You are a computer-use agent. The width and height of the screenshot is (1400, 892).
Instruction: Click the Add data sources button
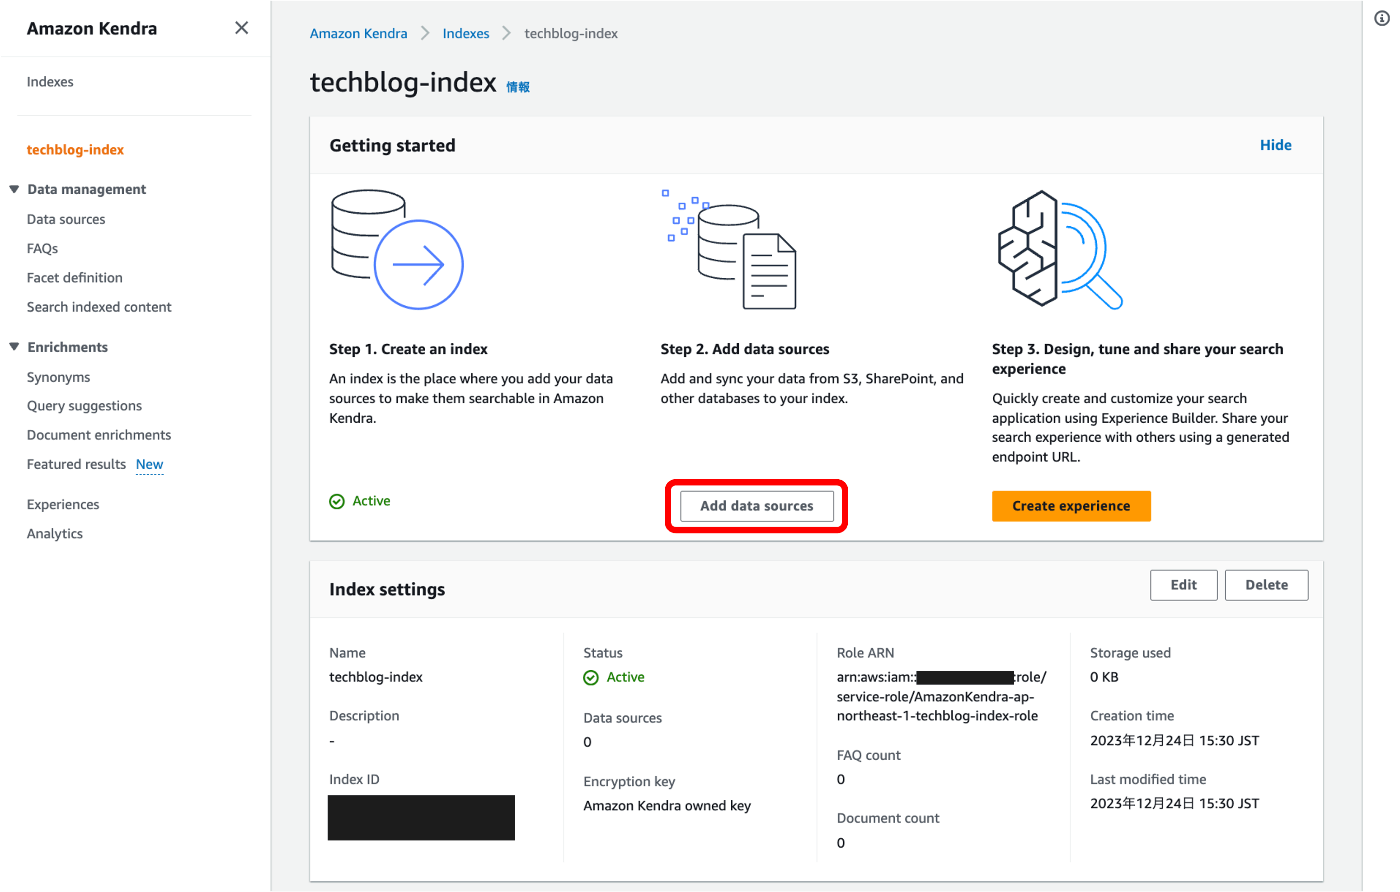(756, 506)
